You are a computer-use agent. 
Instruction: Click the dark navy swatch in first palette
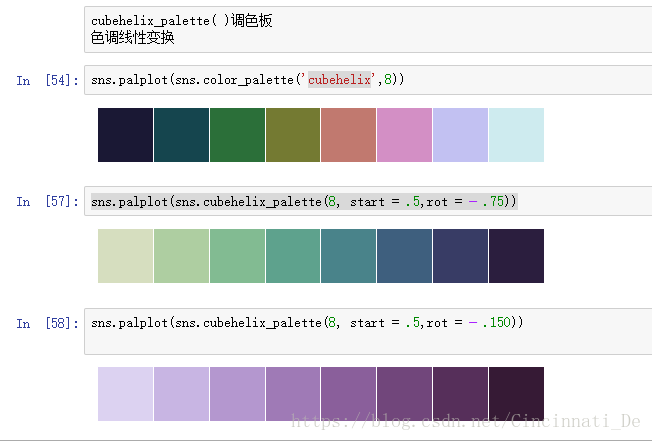(x=125, y=135)
